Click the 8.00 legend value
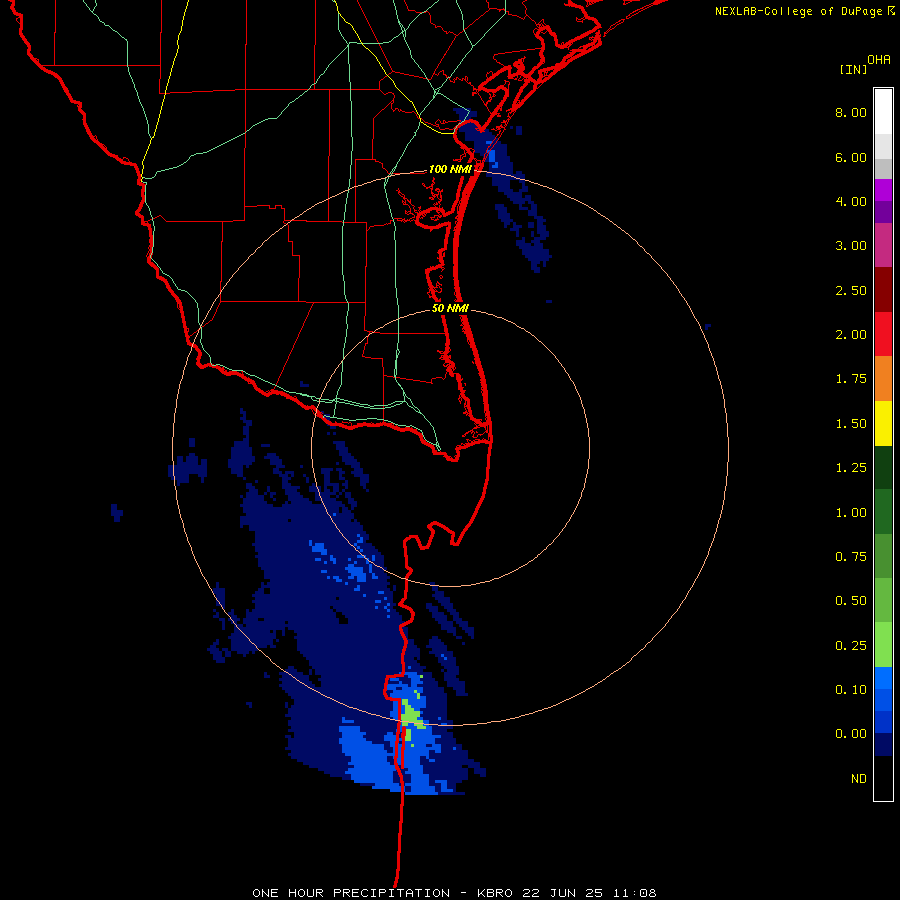Viewport: 900px width, 900px height. click(x=851, y=112)
